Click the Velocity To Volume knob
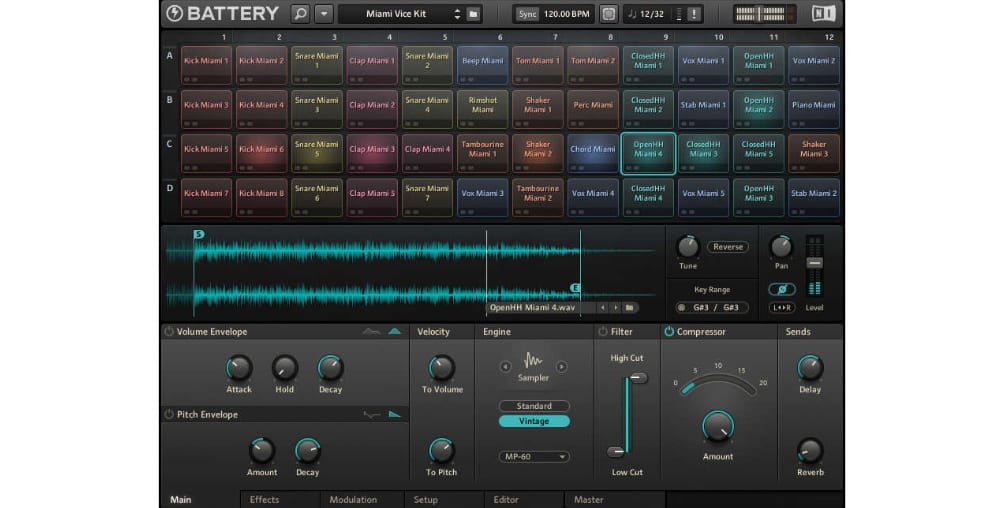 tap(441, 368)
